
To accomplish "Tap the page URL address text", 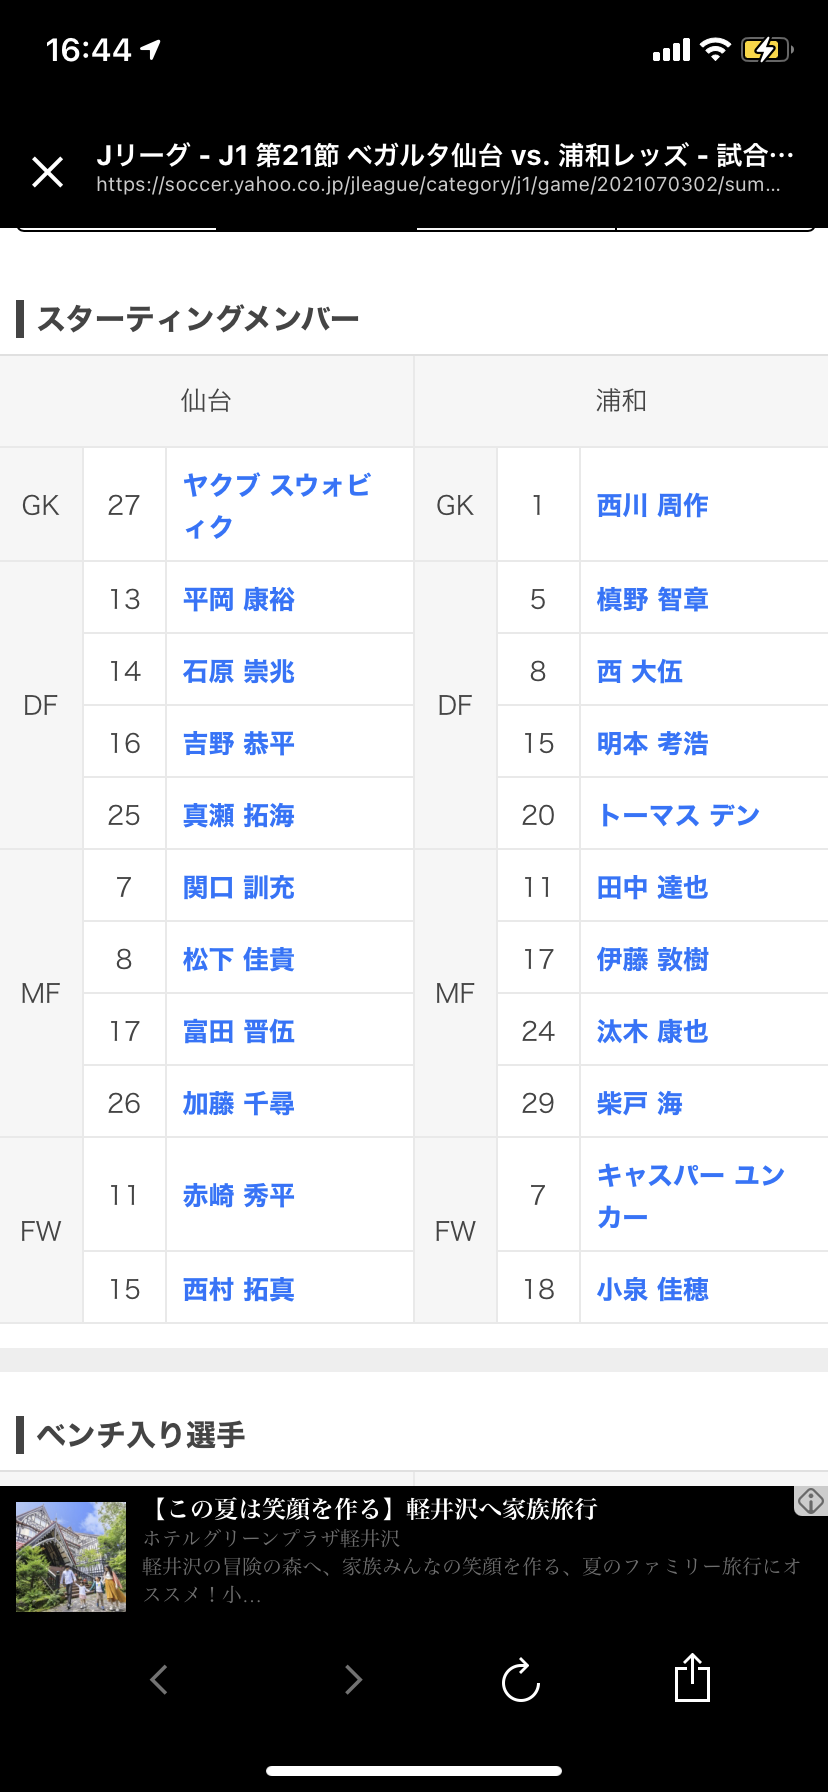I will [437, 185].
